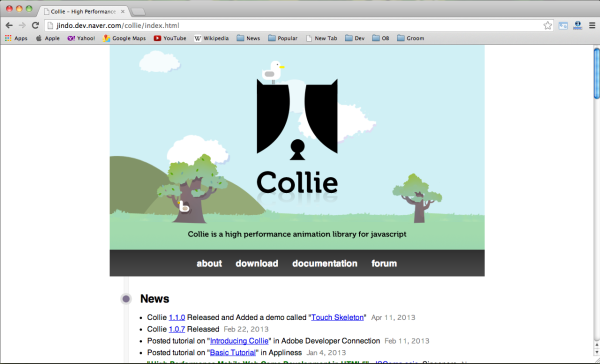
Task: Open a new tab with the new-tab button
Action: coord(138,12)
